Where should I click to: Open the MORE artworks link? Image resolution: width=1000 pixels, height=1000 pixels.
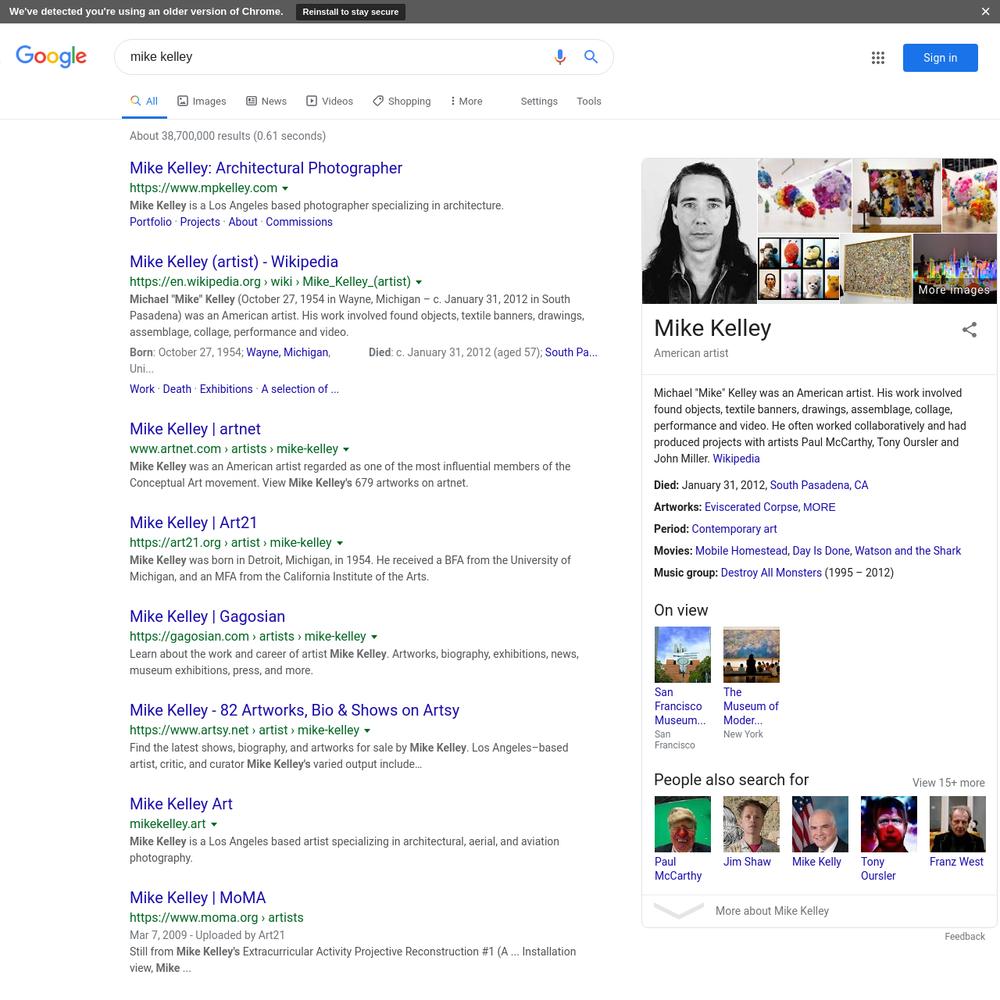tap(819, 507)
